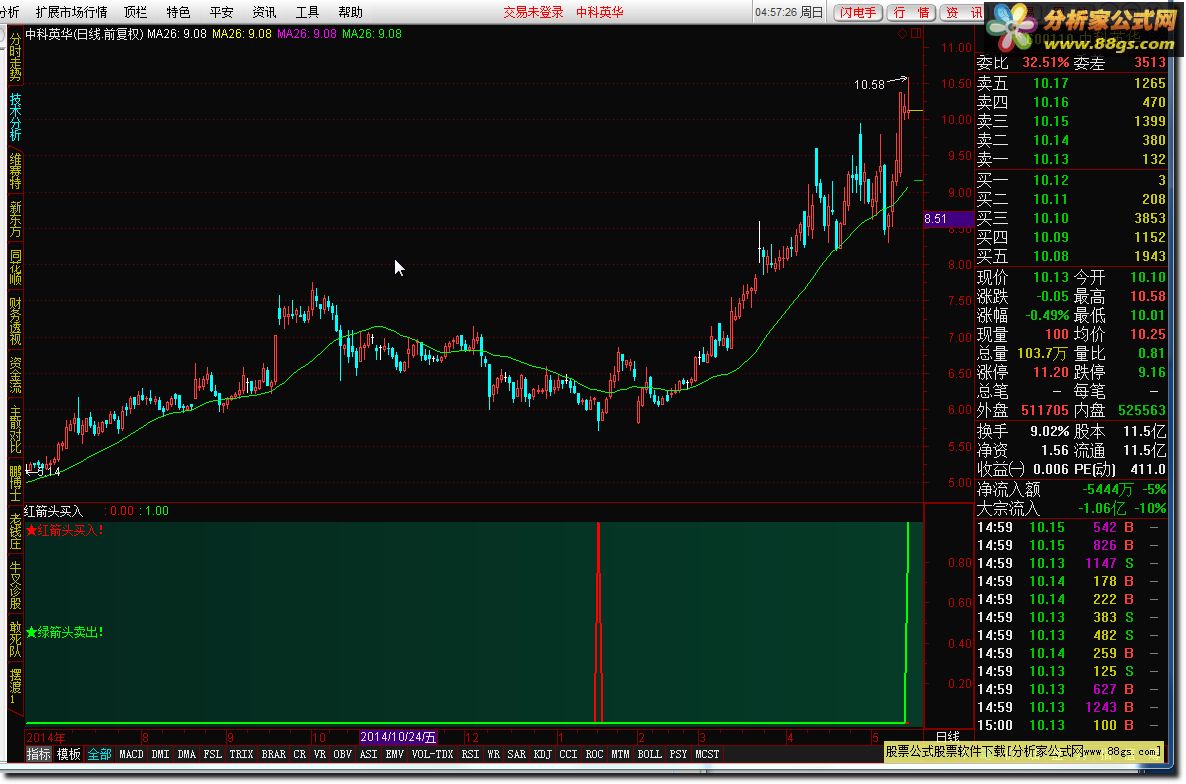Switch indicator to KDJ
The width and height of the screenshot is (1186, 784).
coord(542,754)
